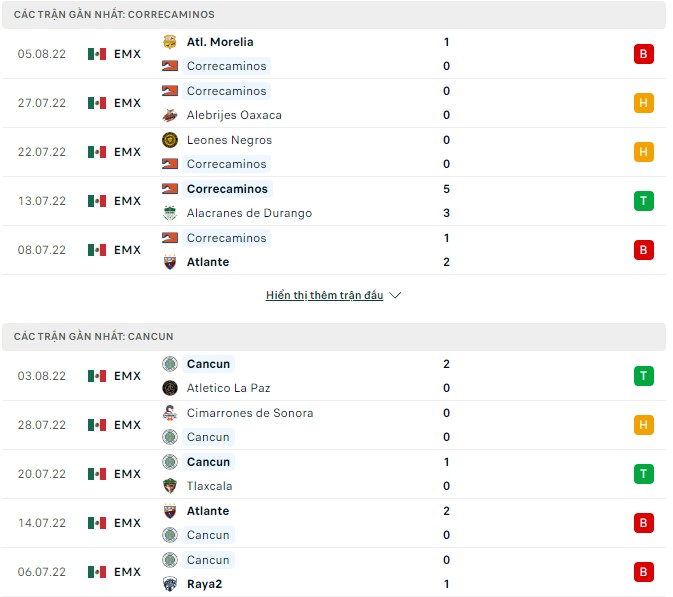Click the Atletico La Paz logo
The image size is (673, 597).
click(x=170, y=388)
